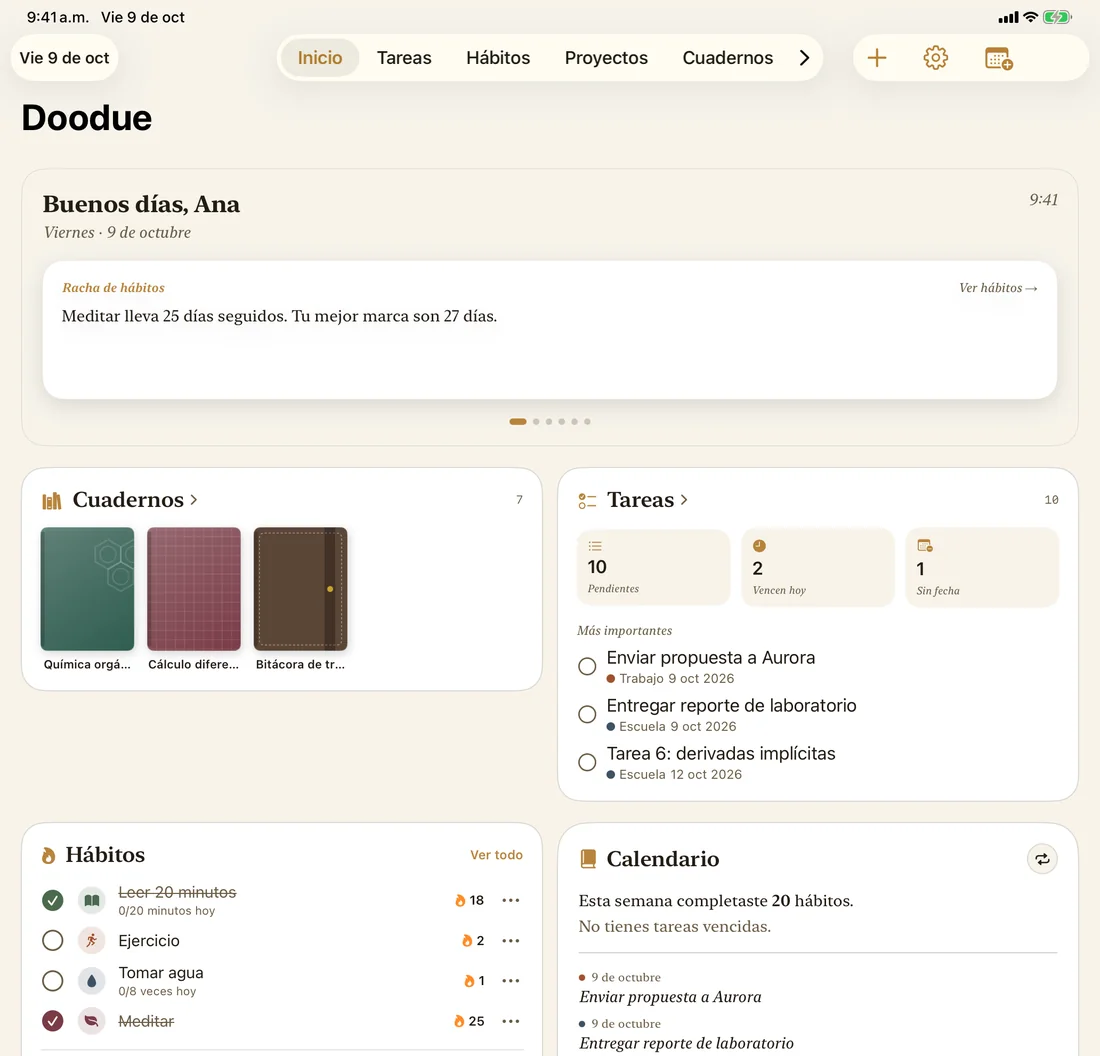Tap the Vie 9 de oct date button
The image size is (1100, 1056).
click(65, 58)
